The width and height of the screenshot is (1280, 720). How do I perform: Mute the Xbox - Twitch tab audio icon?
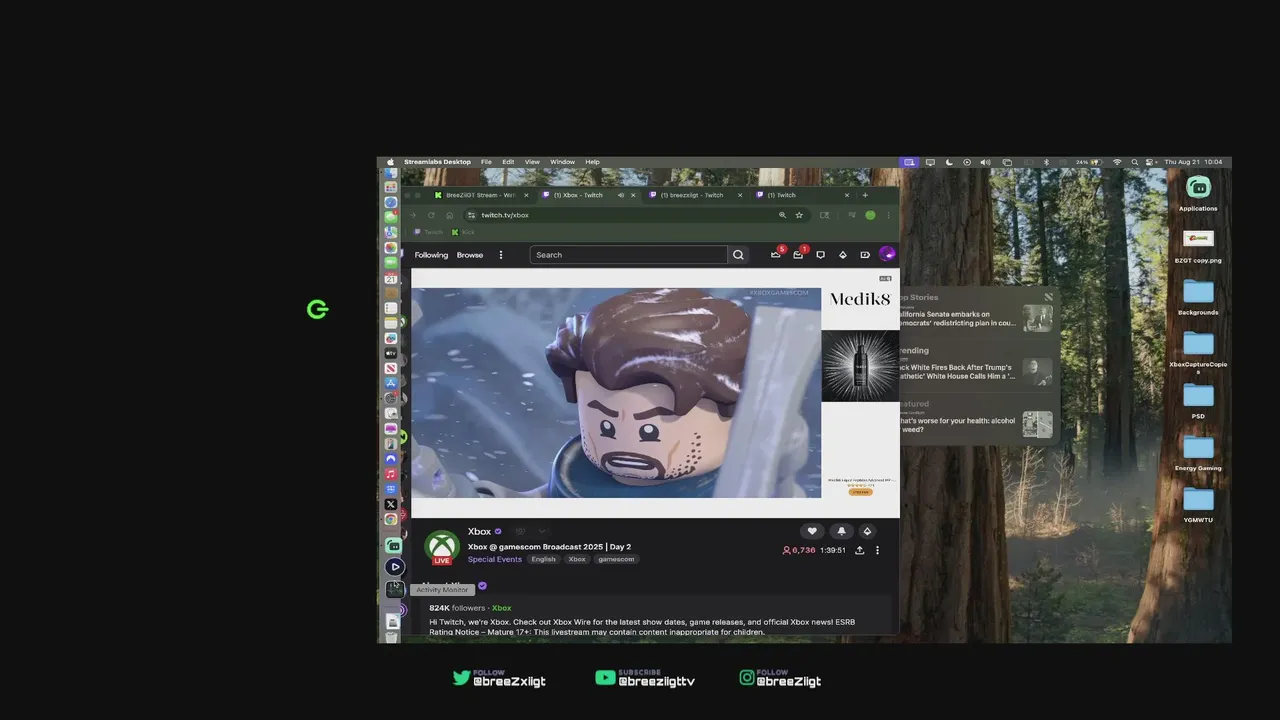621,195
